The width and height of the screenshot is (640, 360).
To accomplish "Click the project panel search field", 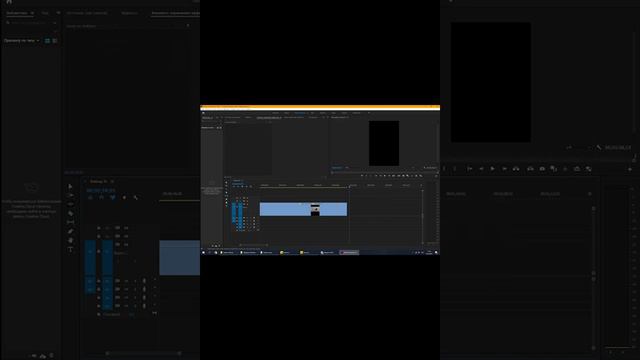I will pos(31,23).
